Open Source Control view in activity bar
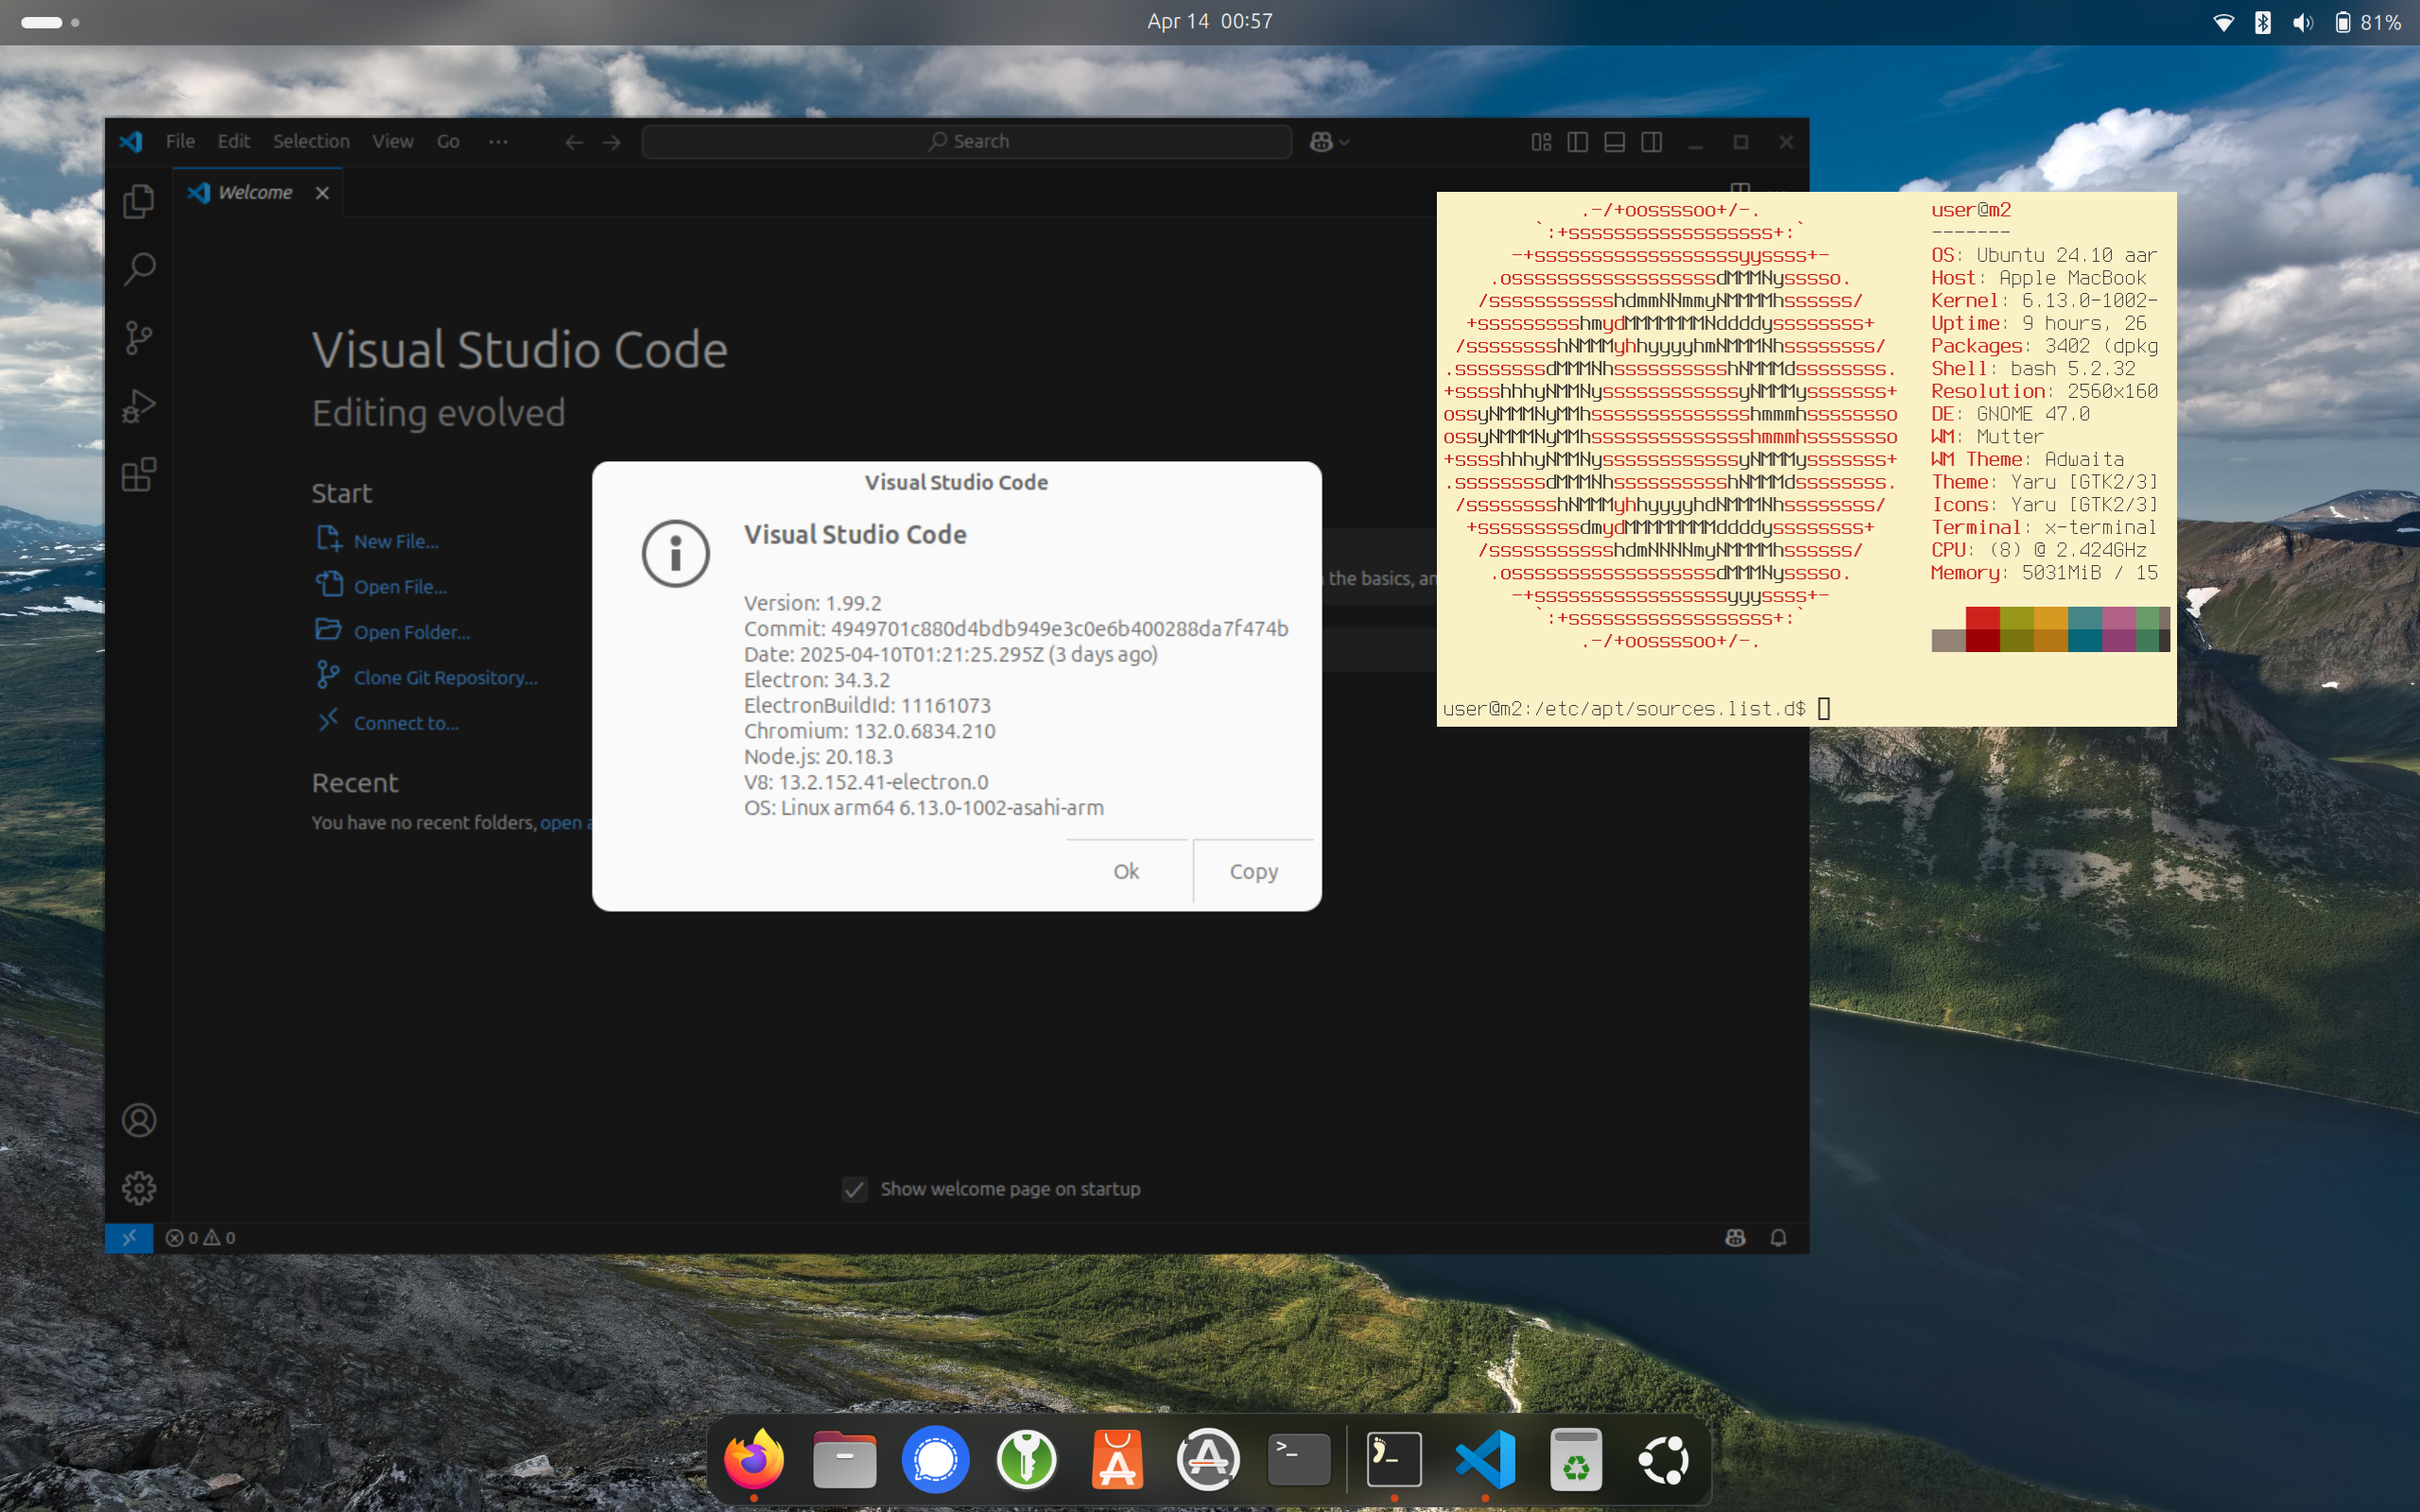The width and height of the screenshot is (2420, 1512). click(139, 338)
